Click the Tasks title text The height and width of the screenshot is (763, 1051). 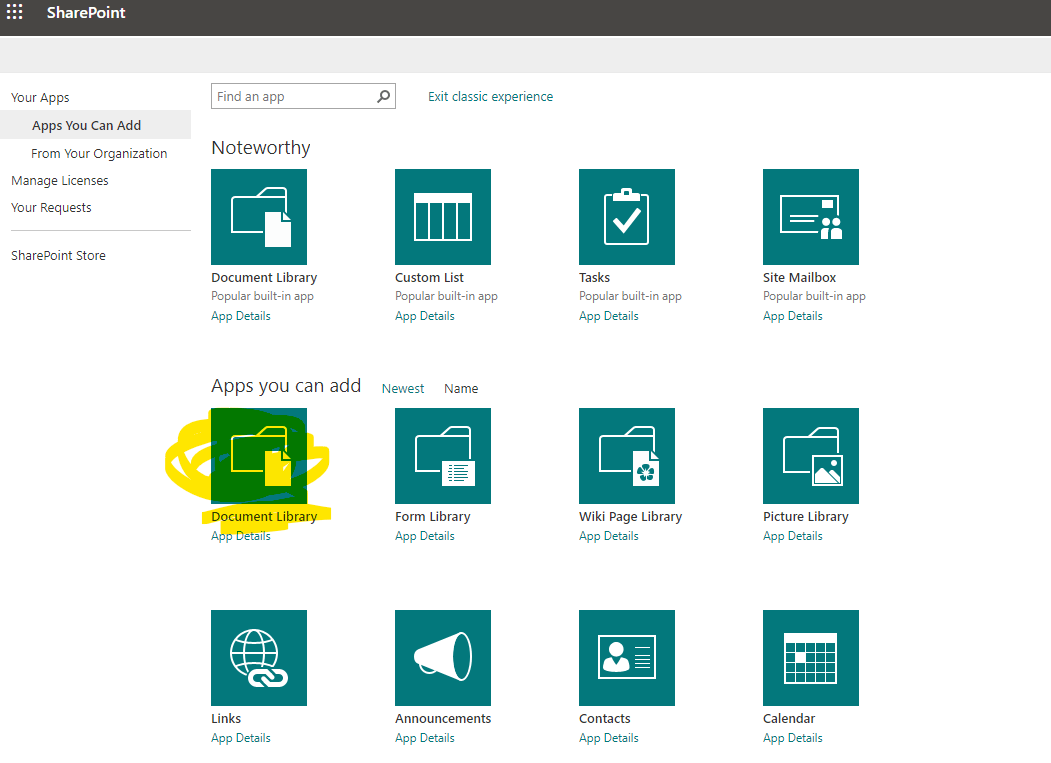pos(595,278)
